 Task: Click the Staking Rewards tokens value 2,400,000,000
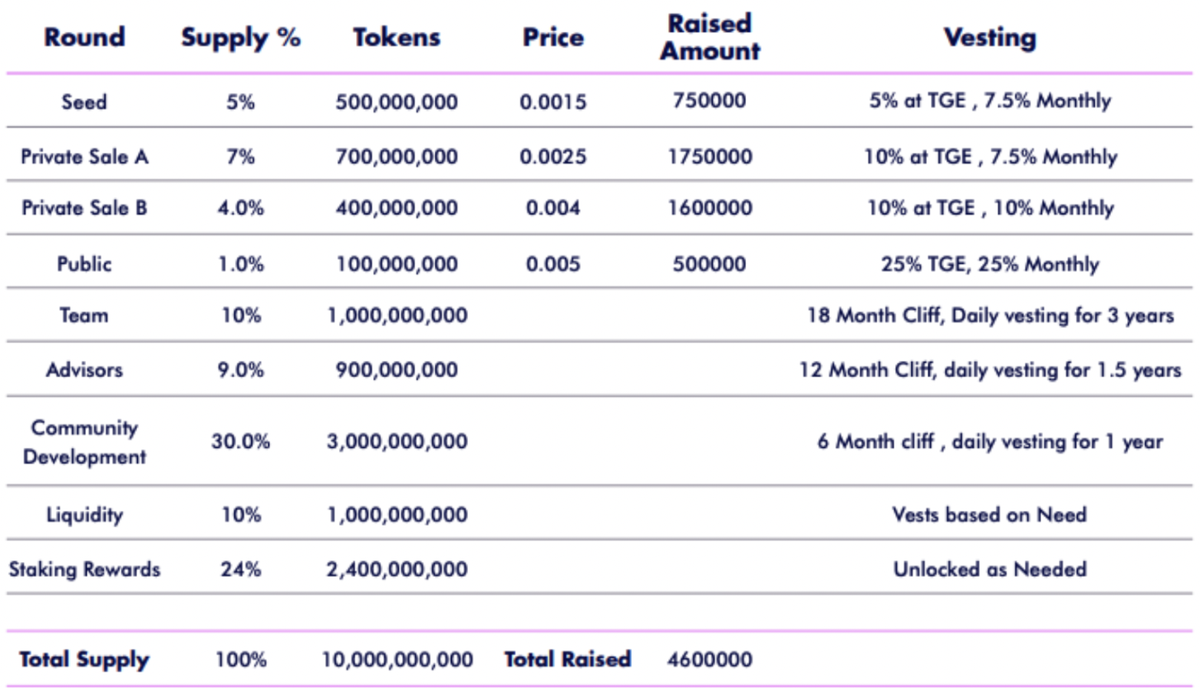397,570
